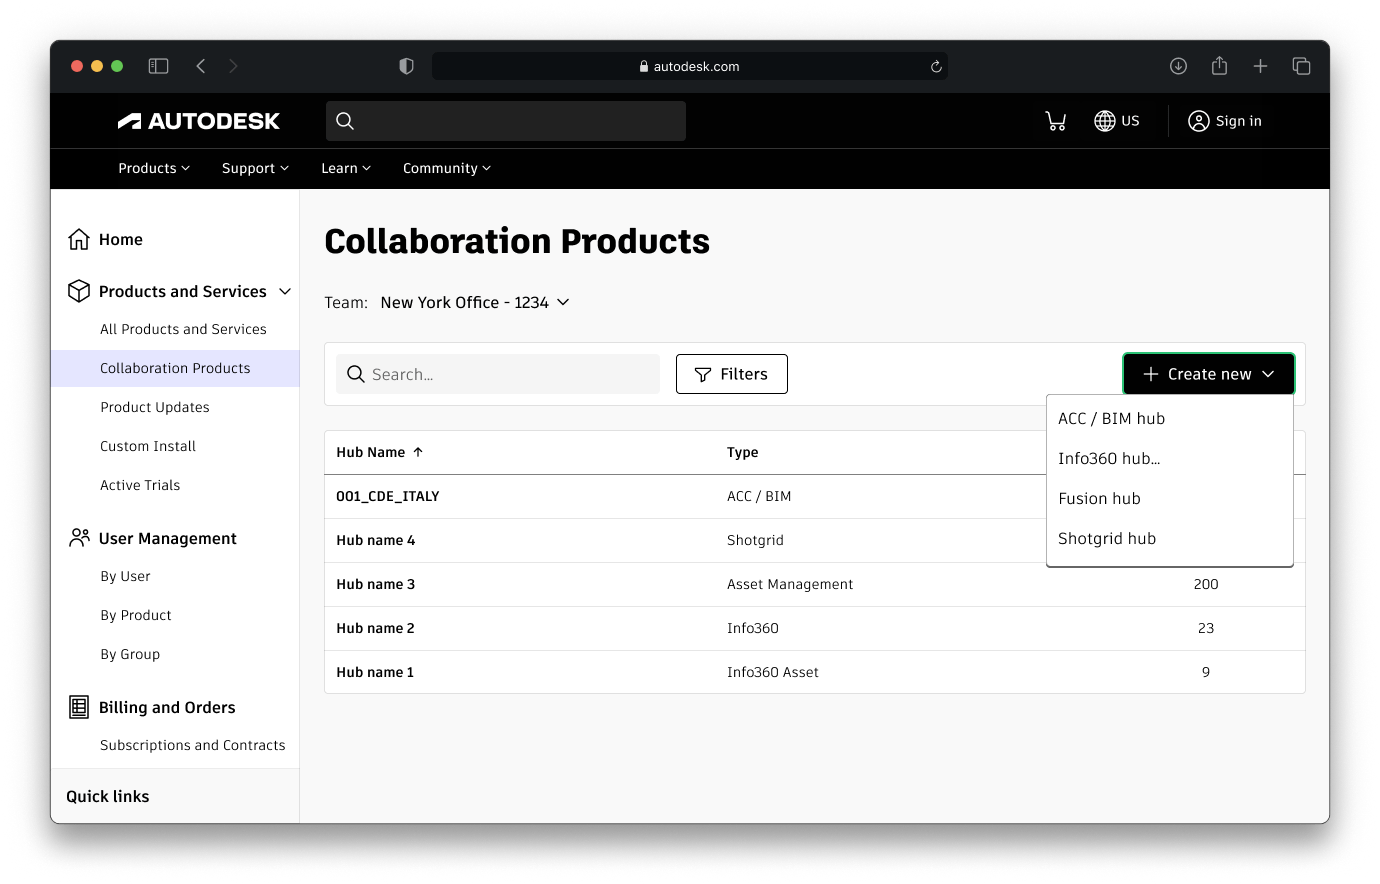Image resolution: width=1380 pixels, height=884 pixels.
Task: Open Custom Install in sidebar
Action: [148, 446]
